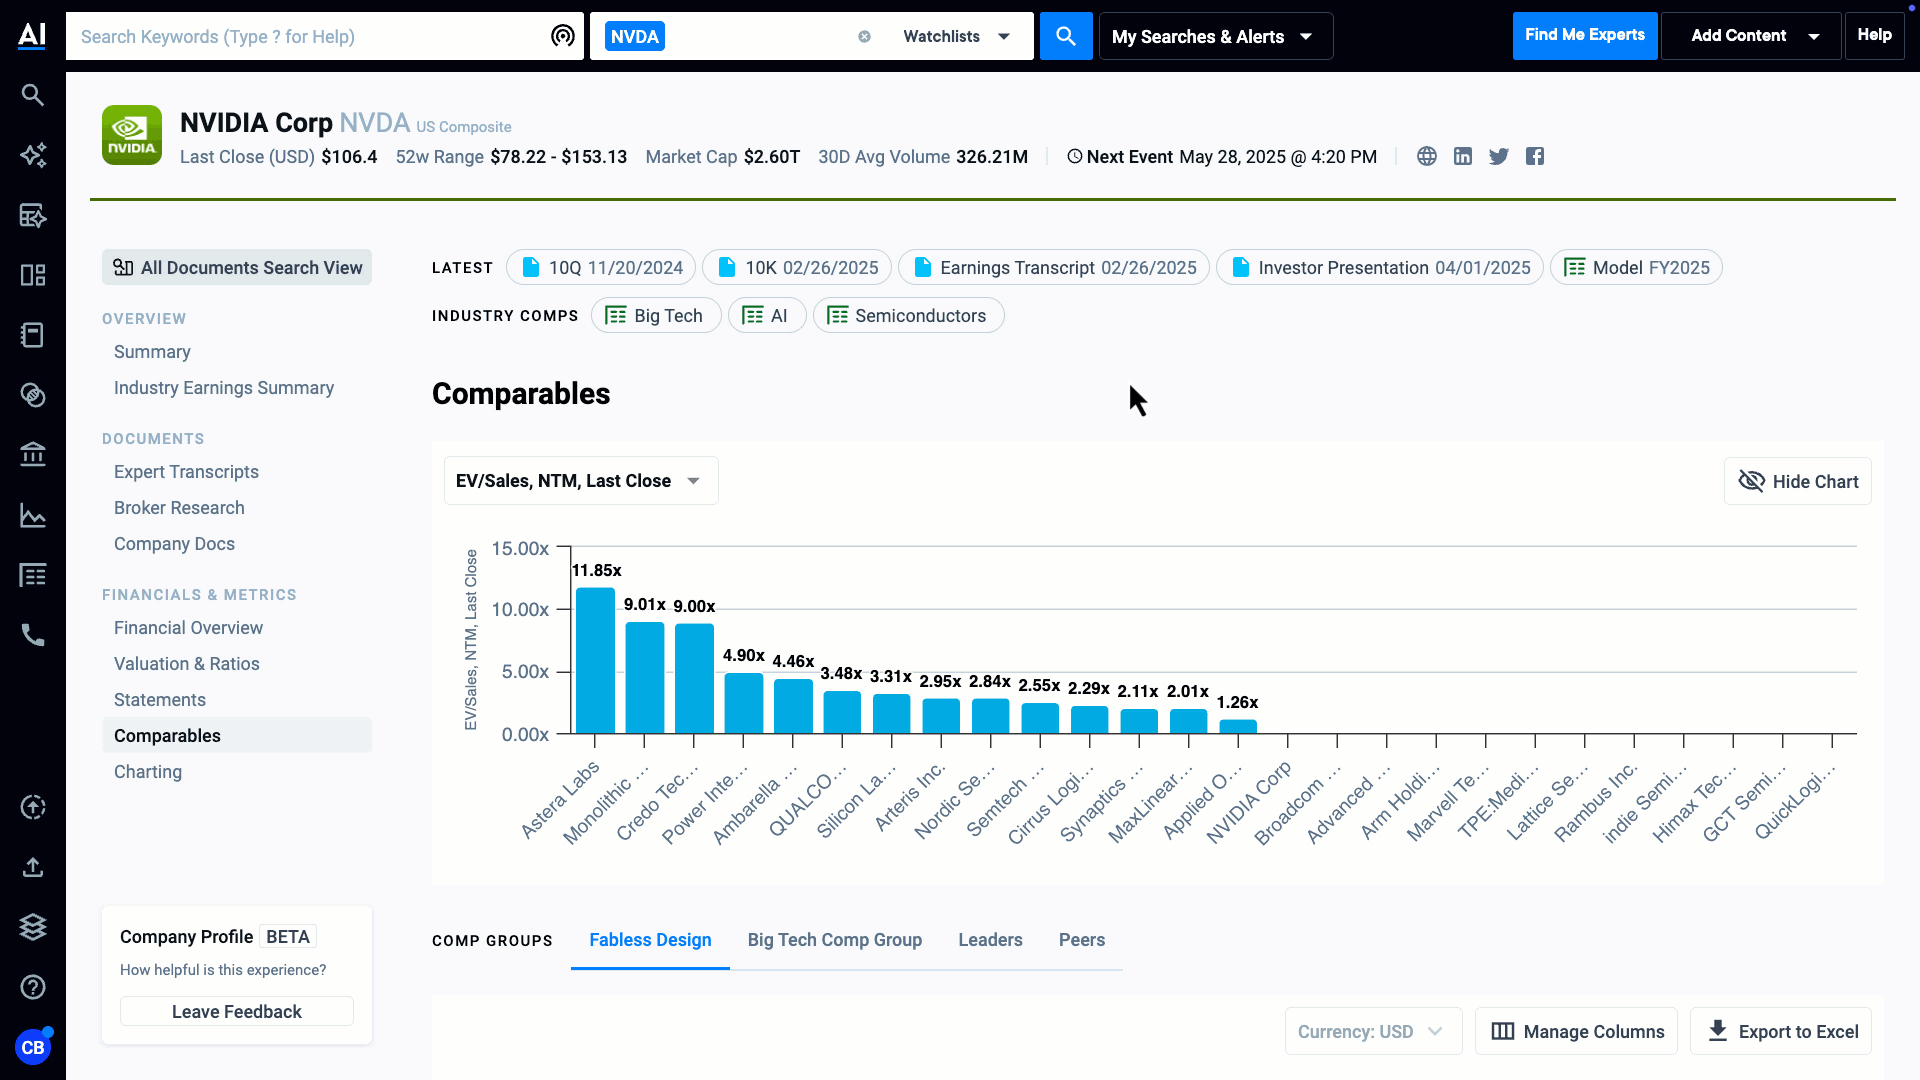Open the Currency: USD dropdown
Image resolution: width=1920 pixels, height=1080 pixels.
pyautogui.click(x=1373, y=1031)
